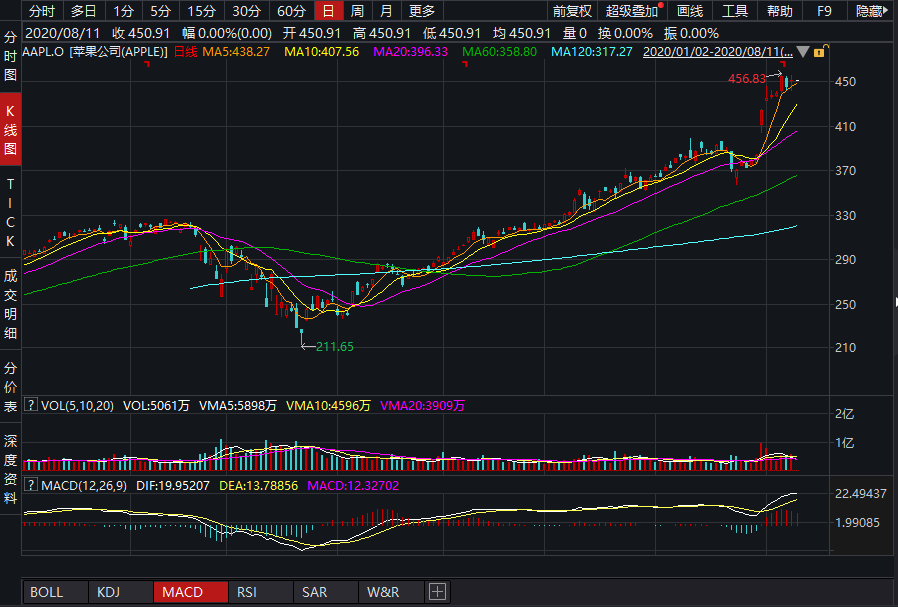Image resolution: width=898 pixels, height=607 pixels.
Task: Click the 2020/01/02-2020/08/11 date range link
Action: tap(718, 51)
